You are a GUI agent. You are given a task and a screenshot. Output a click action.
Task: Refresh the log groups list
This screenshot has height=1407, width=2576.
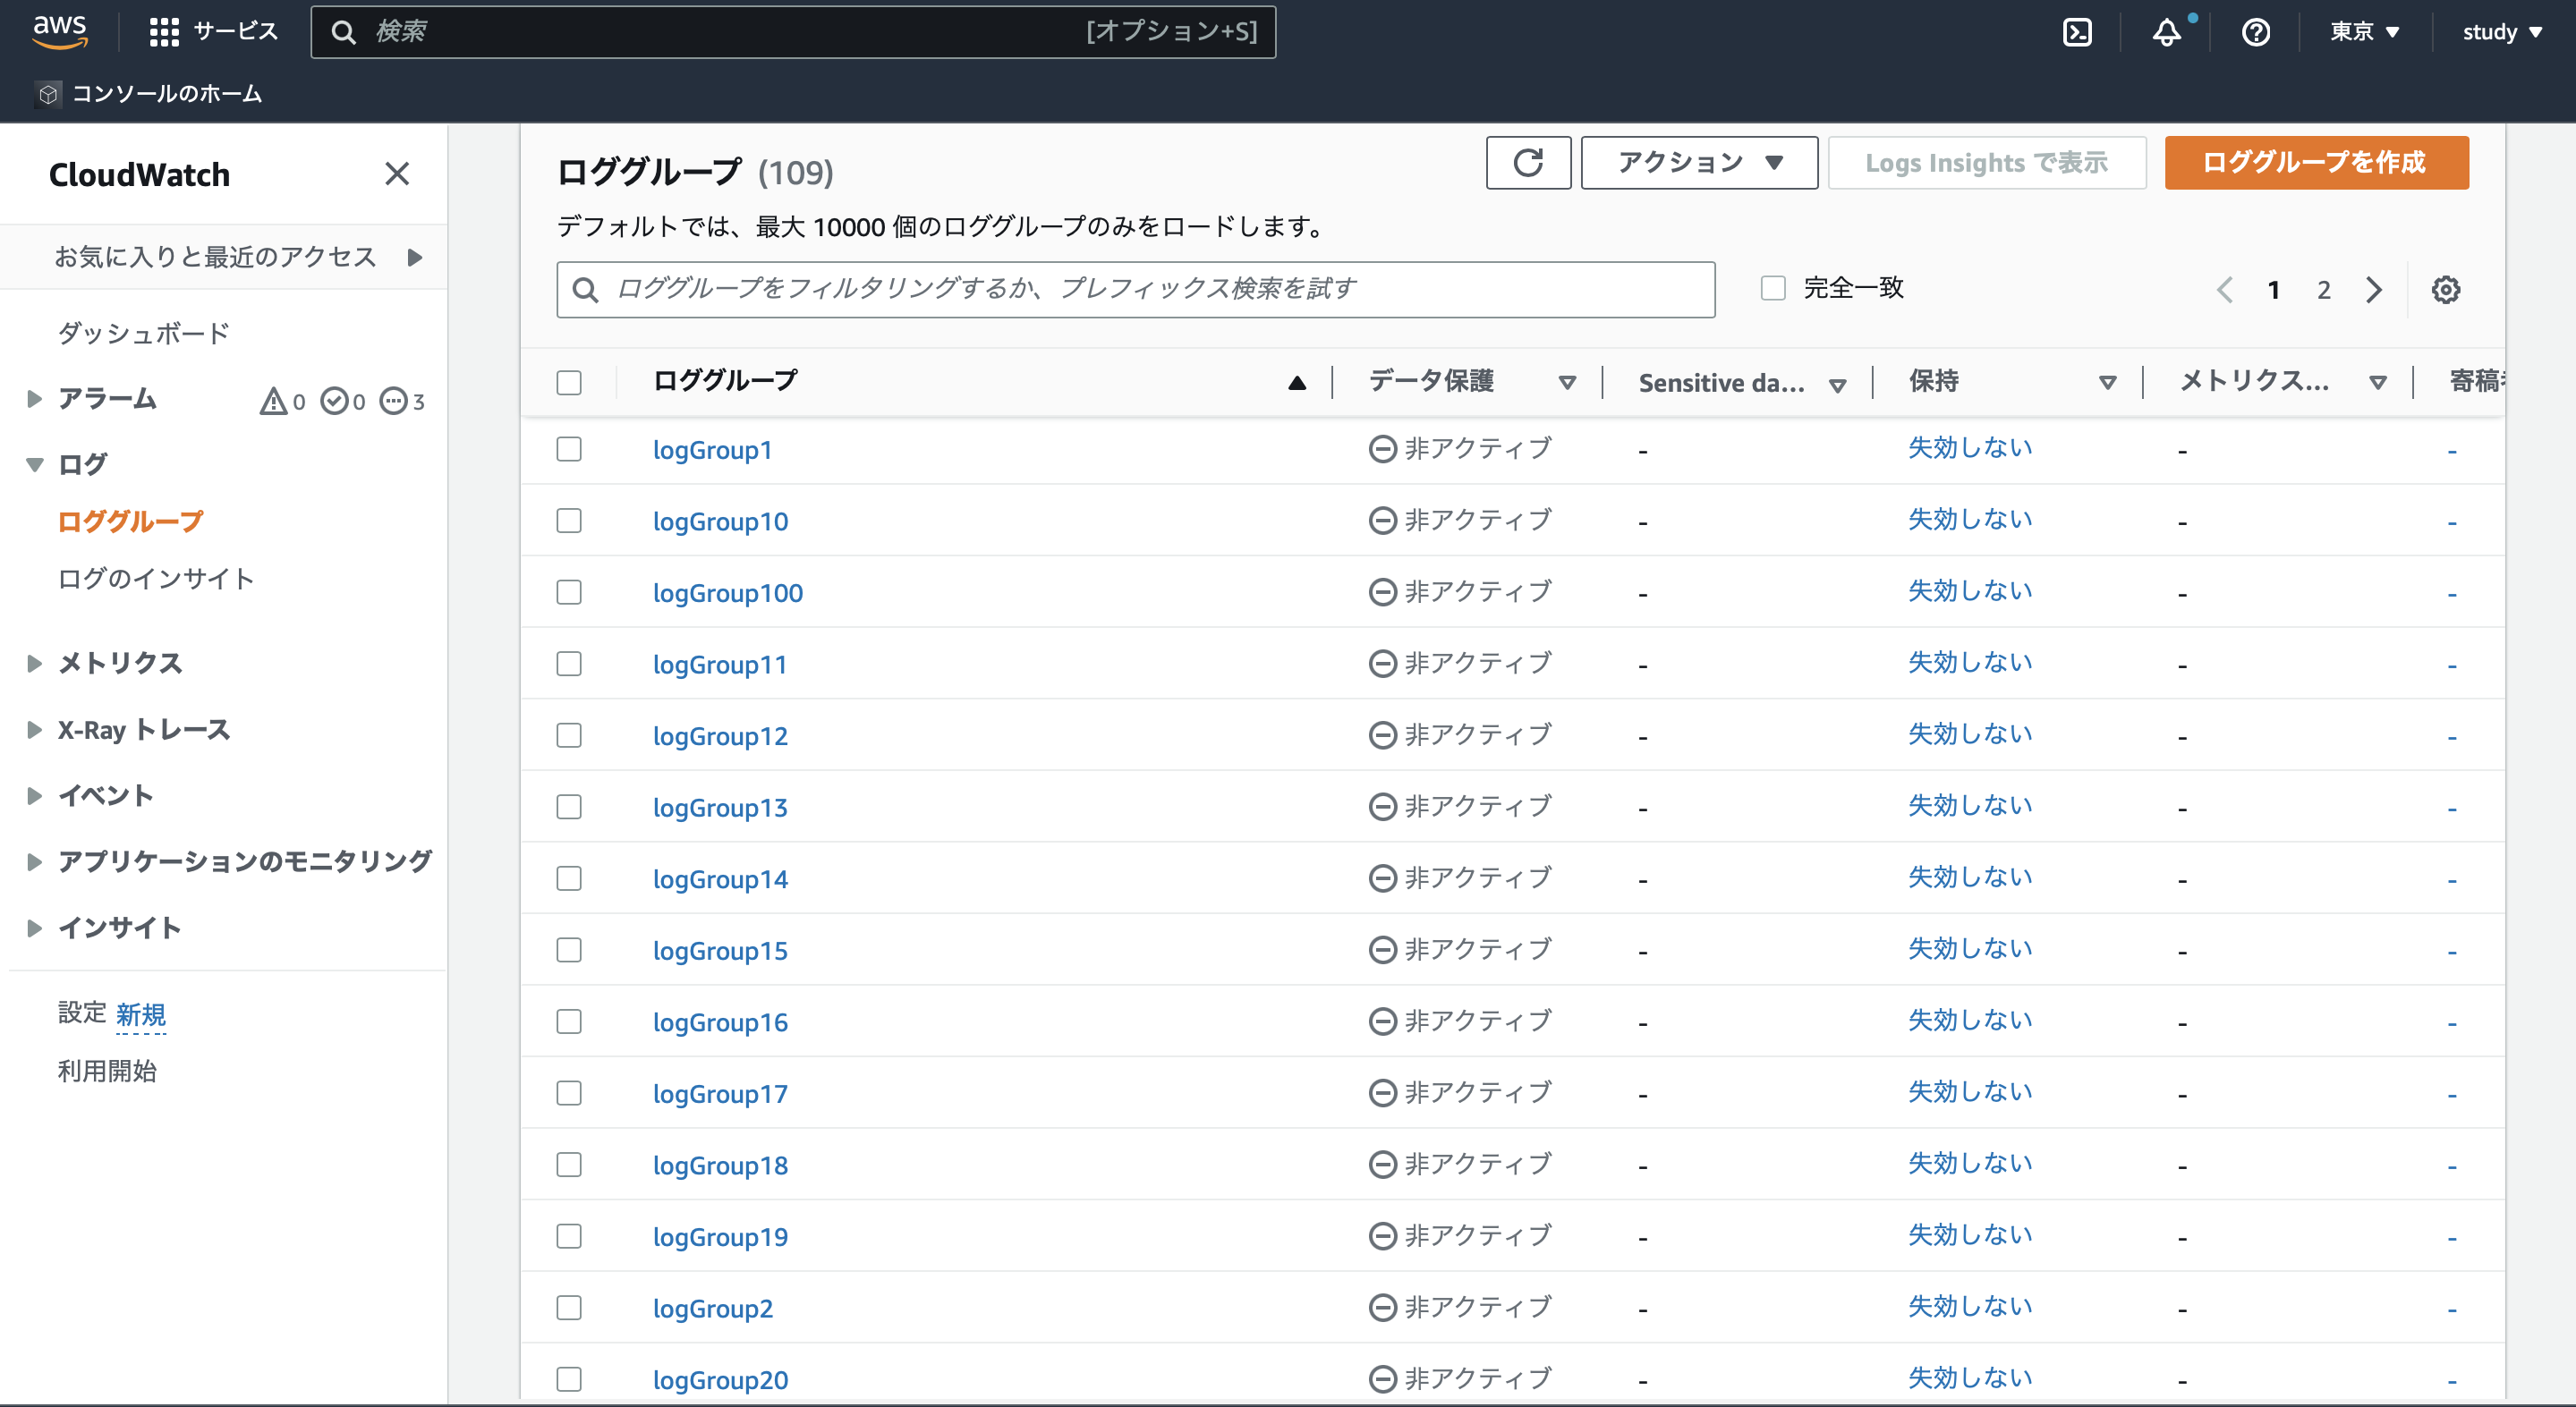point(1528,162)
